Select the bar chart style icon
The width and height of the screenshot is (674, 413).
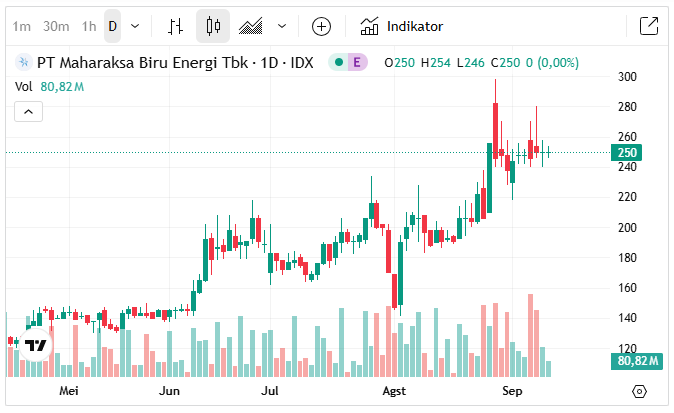tap(176, 26)
